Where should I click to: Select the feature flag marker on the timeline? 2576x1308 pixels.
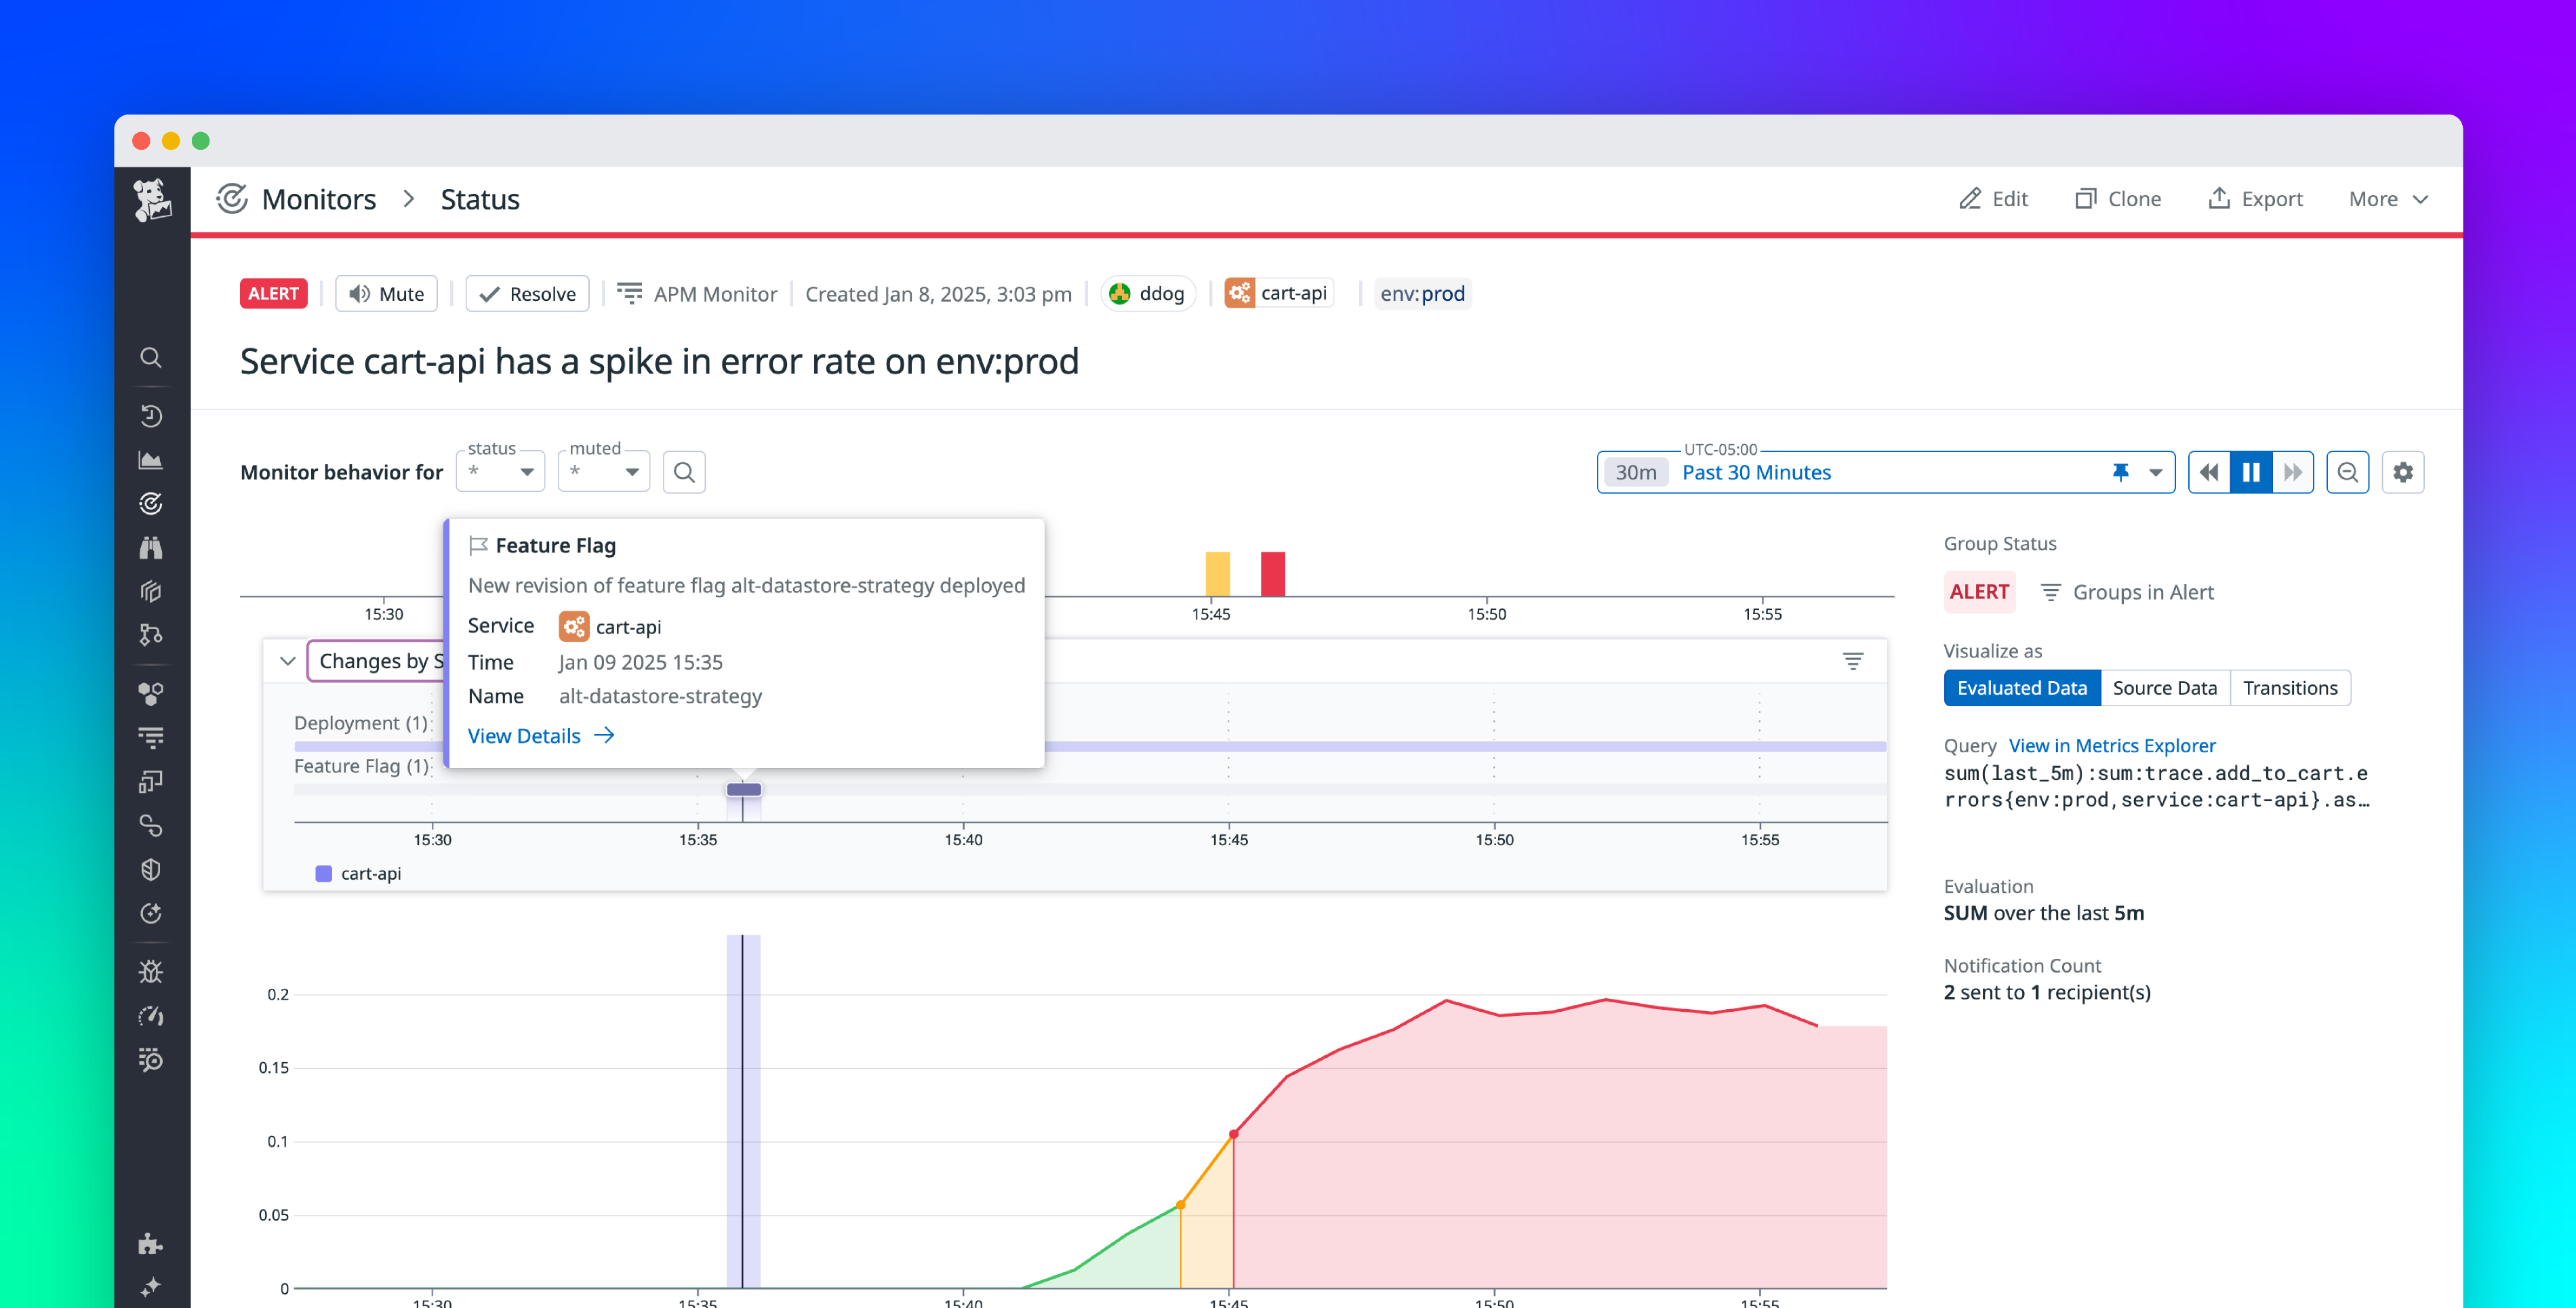click(744, 789)
